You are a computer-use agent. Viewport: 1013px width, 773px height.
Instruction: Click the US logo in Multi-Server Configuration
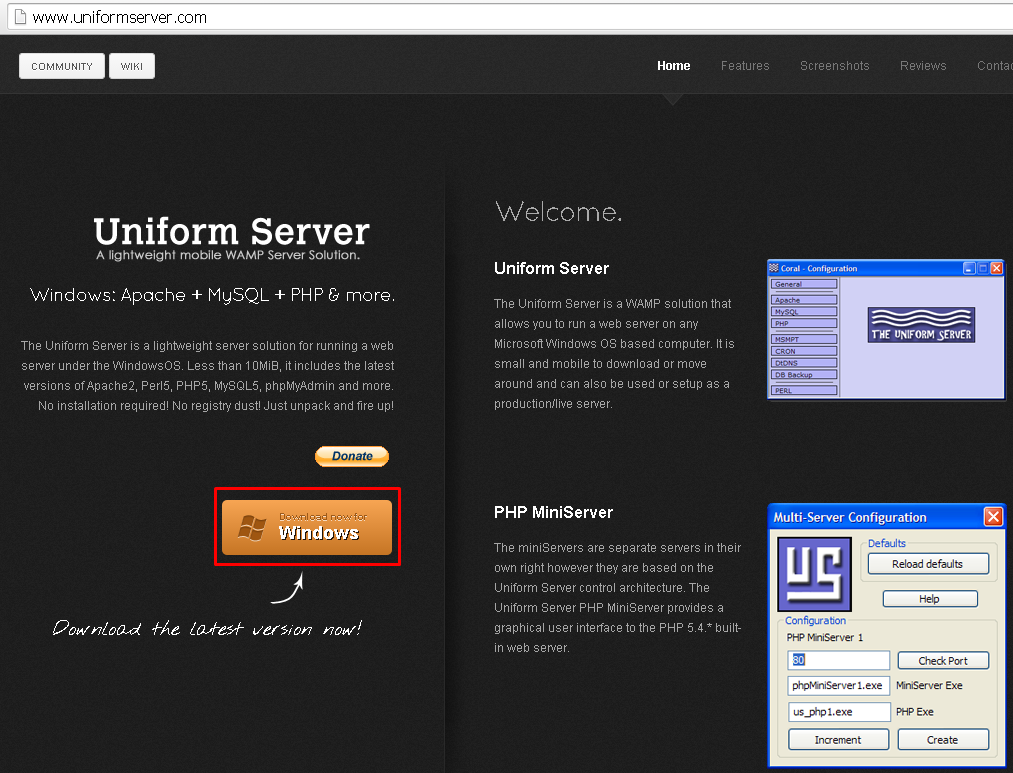click(814, 574)
